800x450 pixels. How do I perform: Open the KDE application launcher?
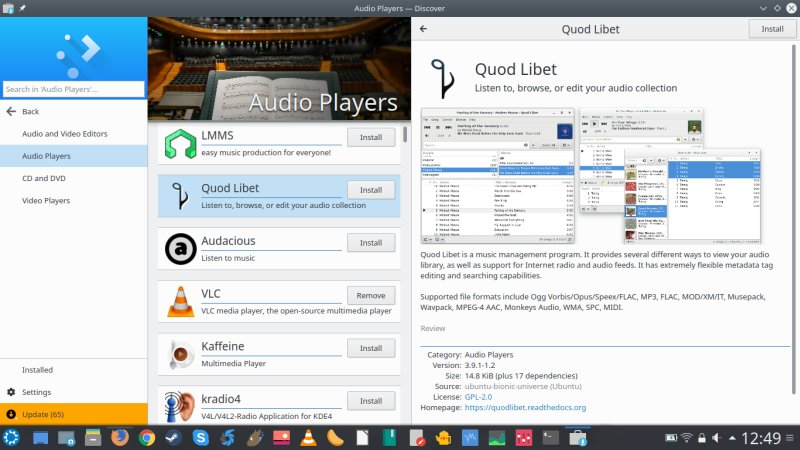(x=12, y=437)
